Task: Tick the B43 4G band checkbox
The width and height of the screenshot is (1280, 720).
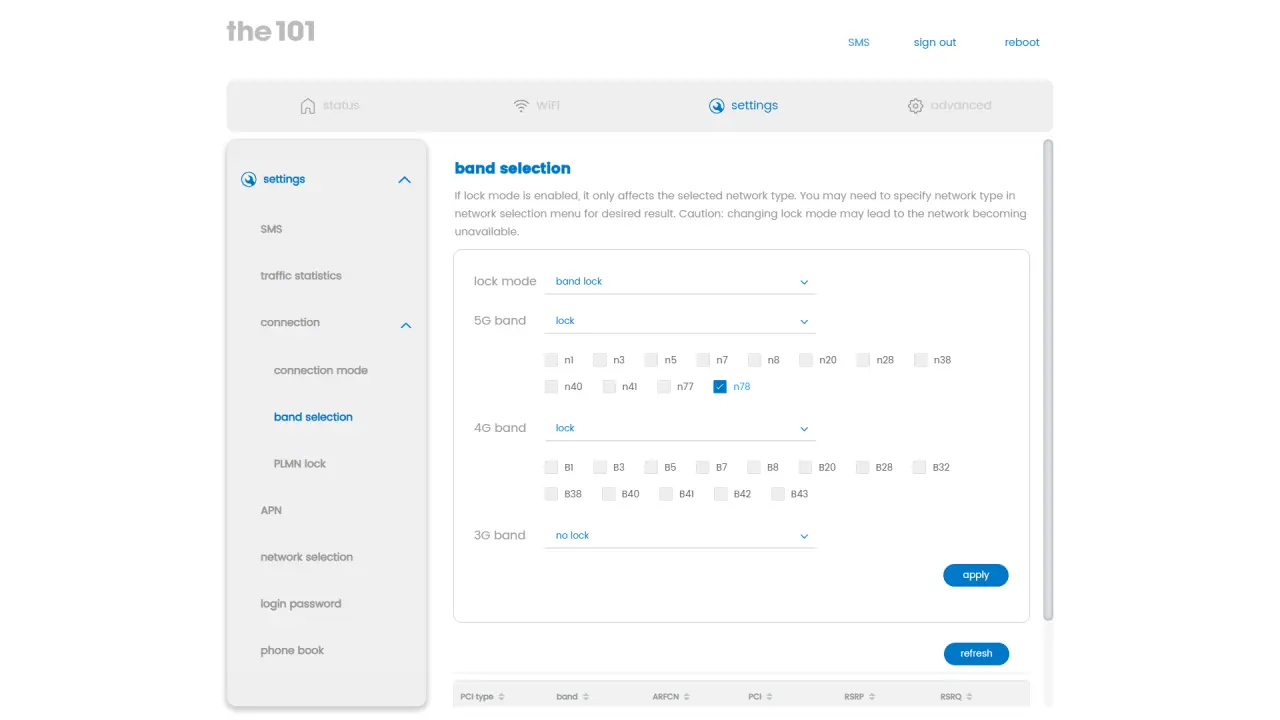Action: 778,494
